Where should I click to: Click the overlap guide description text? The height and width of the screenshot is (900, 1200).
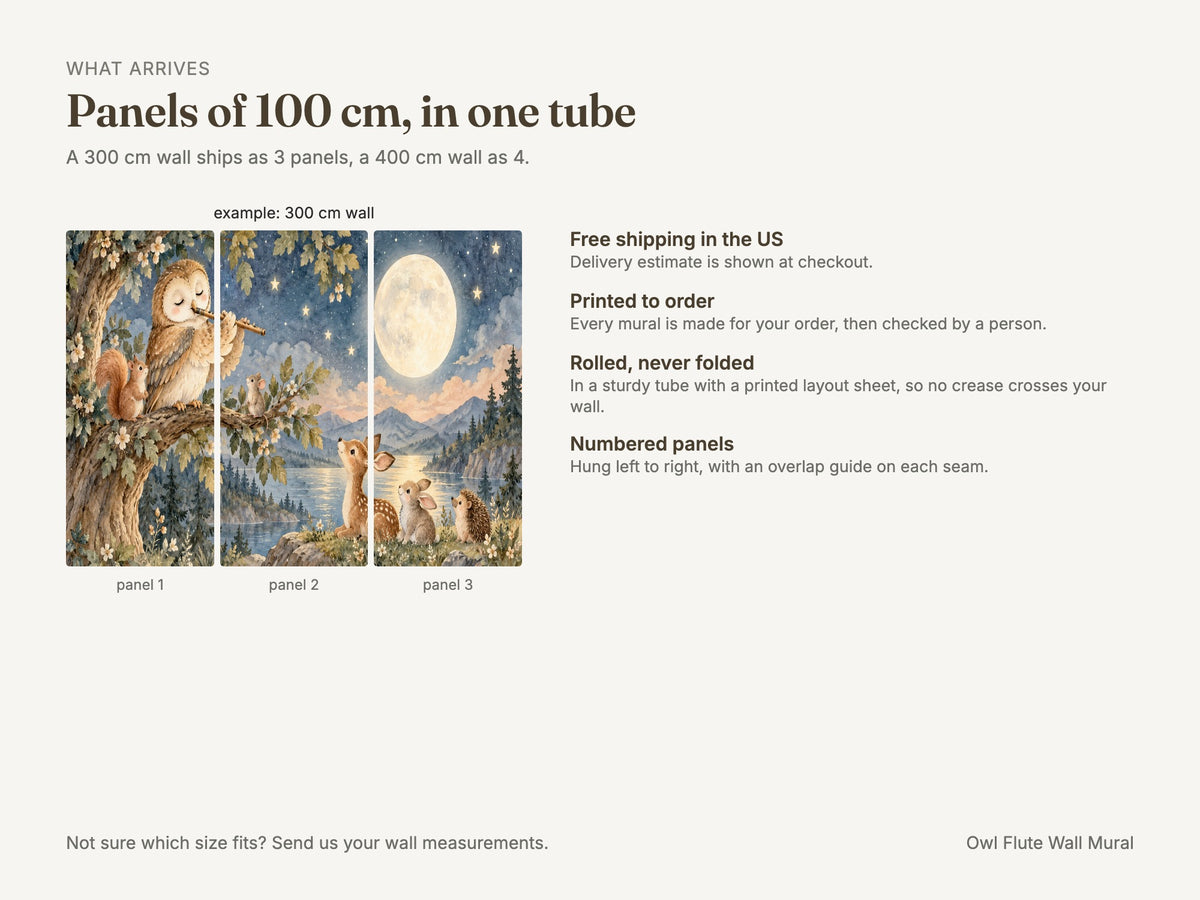point(779,466)
